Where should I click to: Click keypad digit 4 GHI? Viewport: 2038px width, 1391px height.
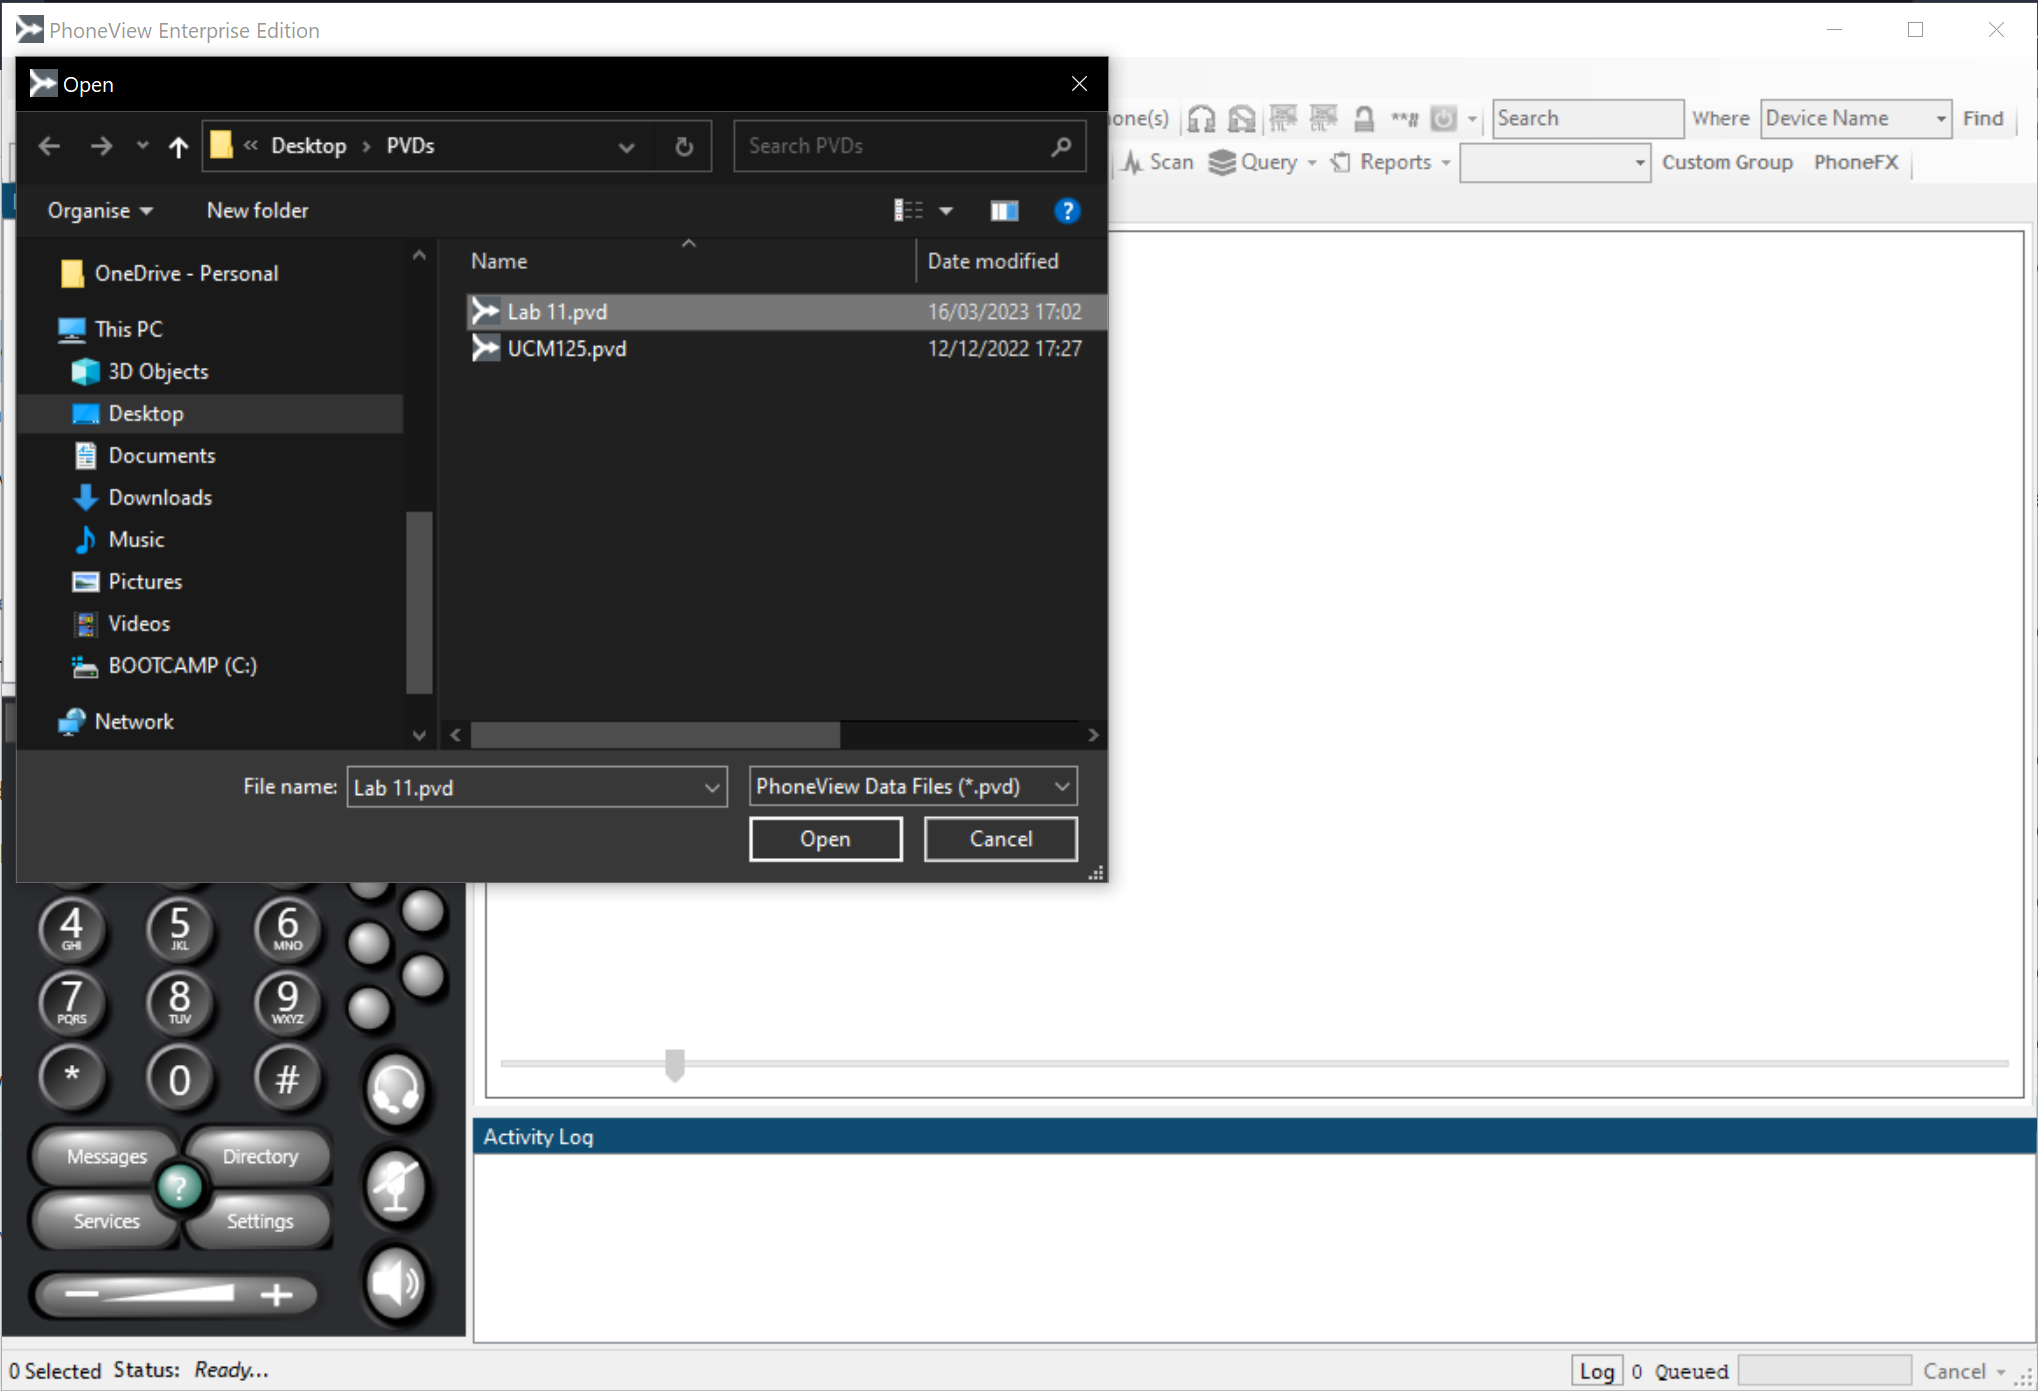pos(72,928)
